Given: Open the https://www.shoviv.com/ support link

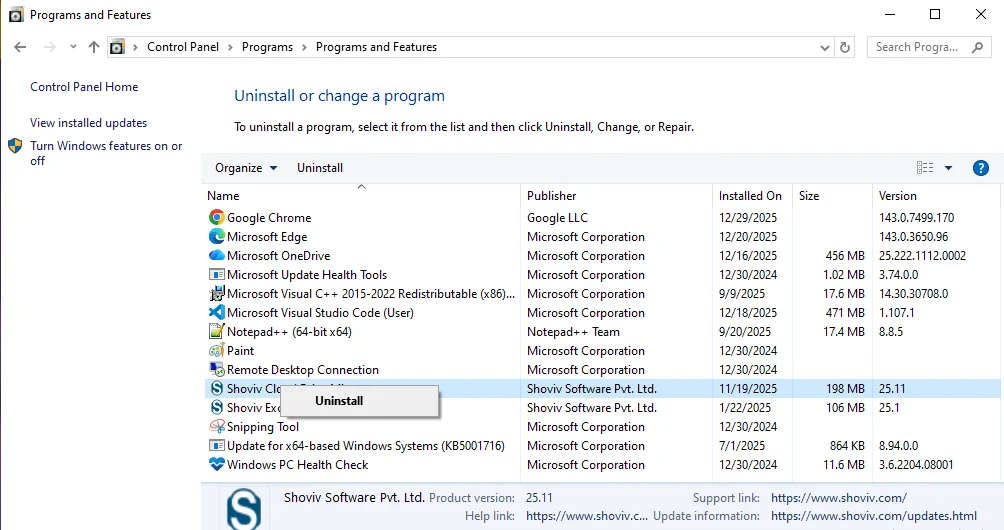Looking at the screenshot, I should point(839,498).
